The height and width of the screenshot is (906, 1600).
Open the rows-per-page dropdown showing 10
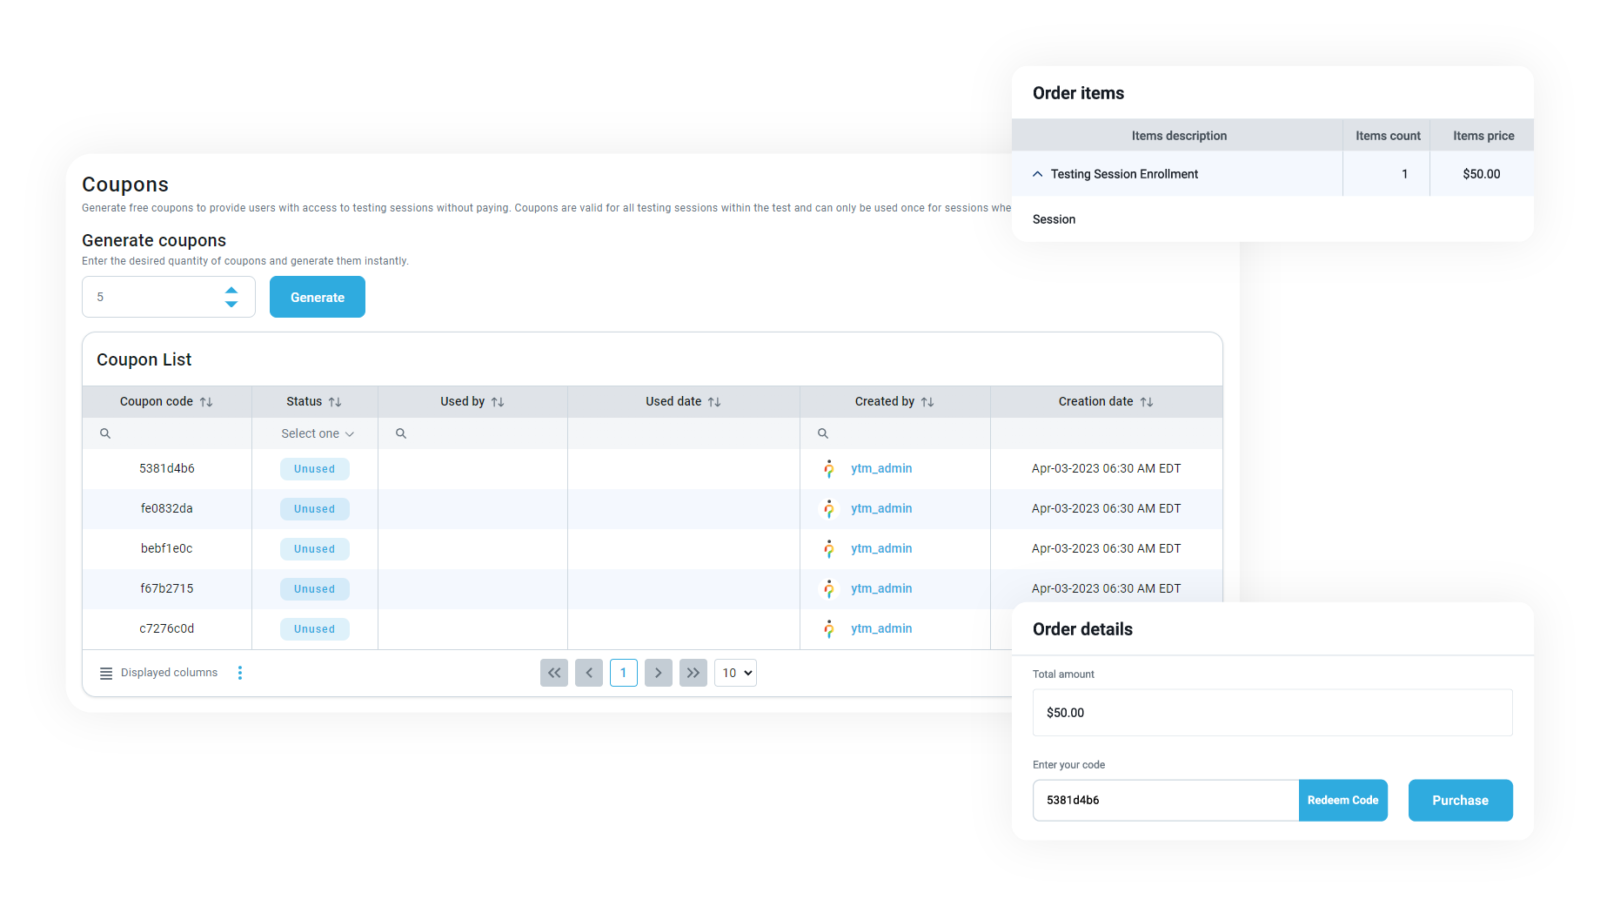(735, 673)
